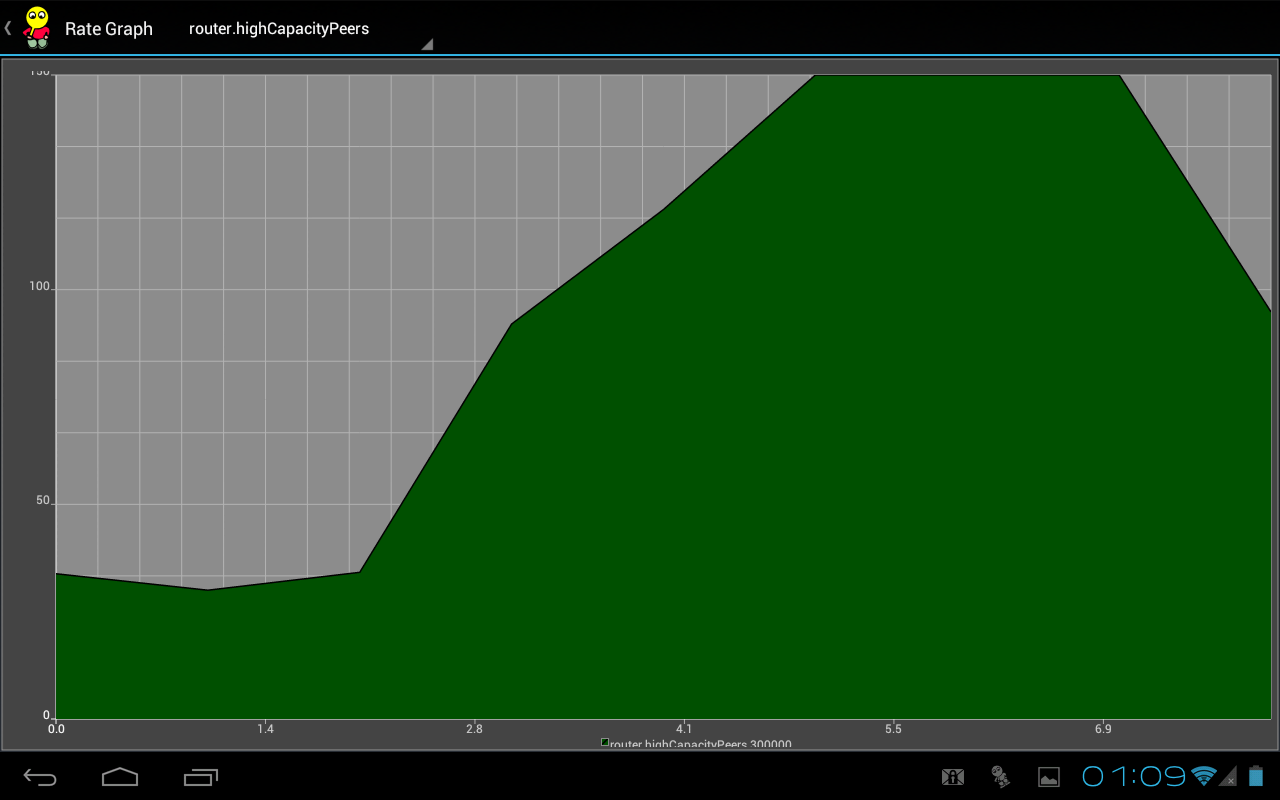Tap the y-axis label 100
The width and height of the screenshot is (1280, 800).
[x=40, y=287]
